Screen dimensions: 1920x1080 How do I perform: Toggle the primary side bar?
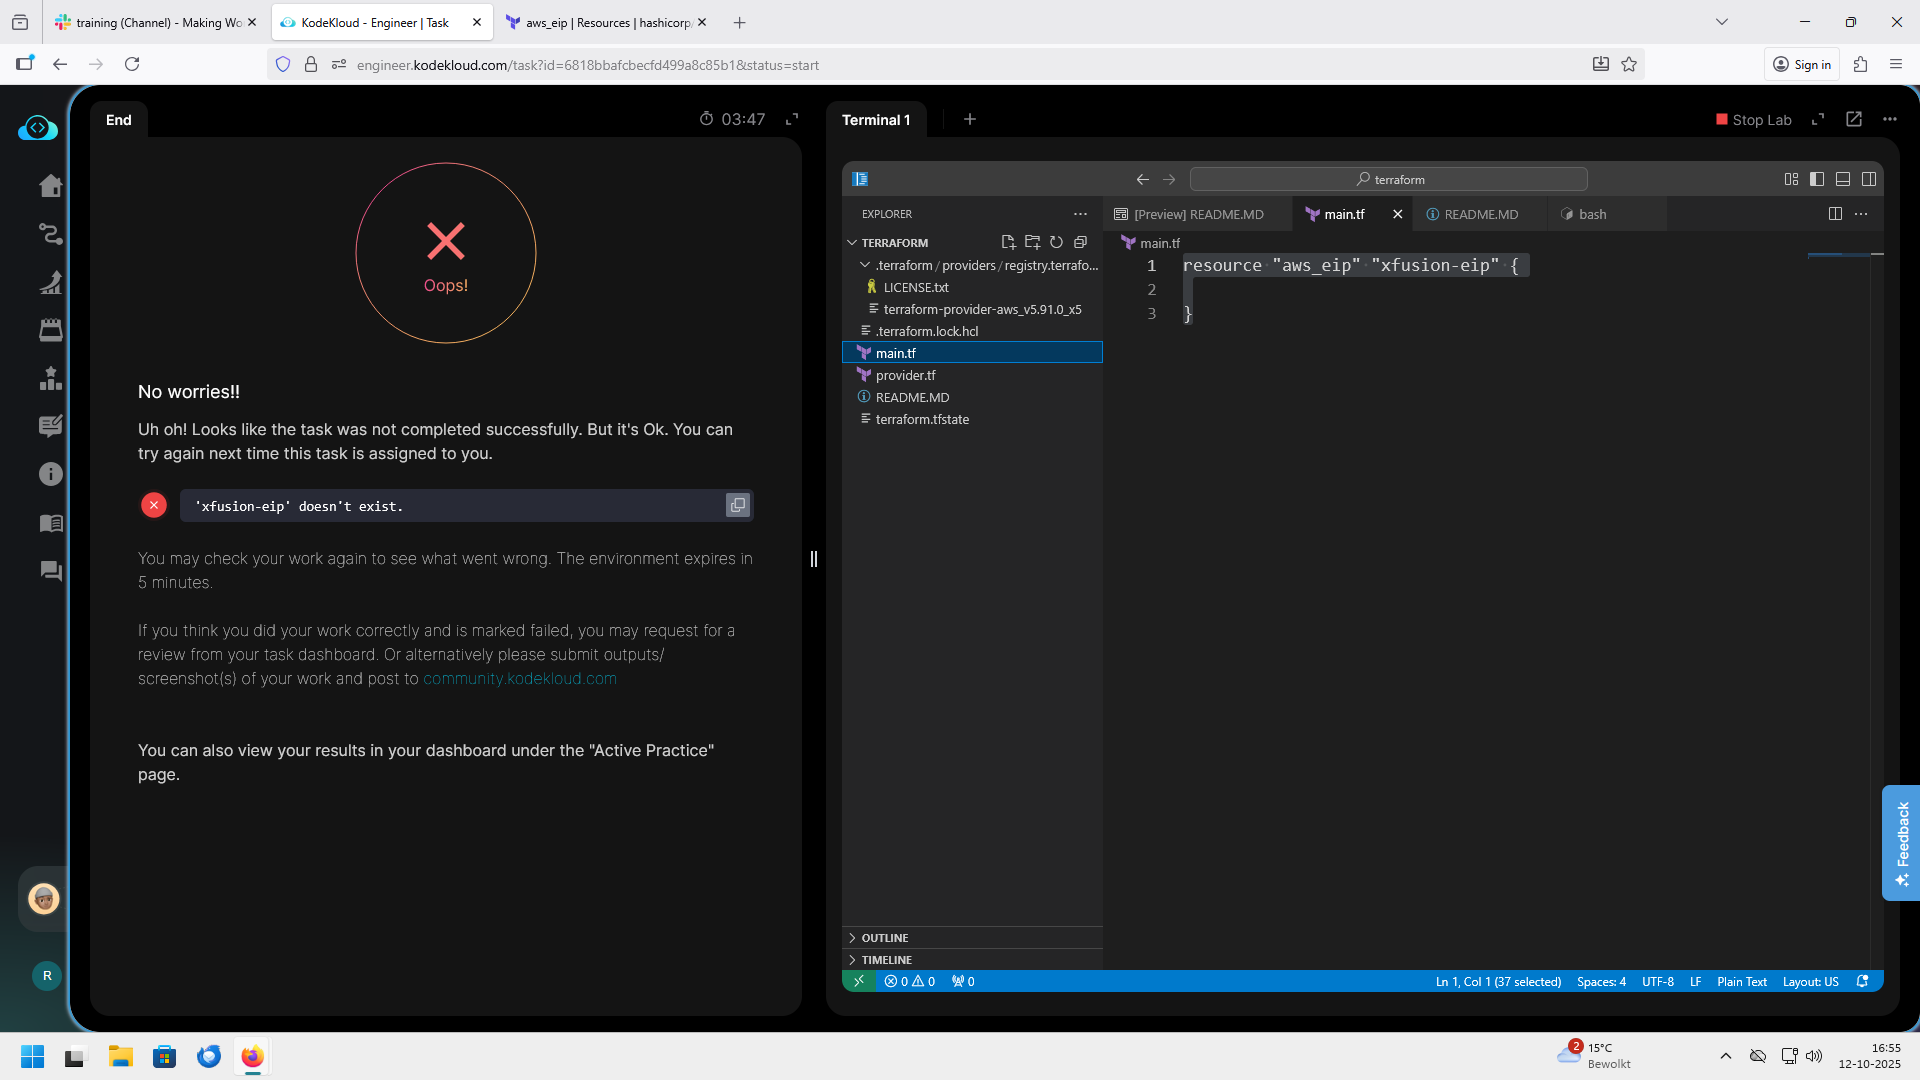pyautogui.click(x=1817, y=179)
